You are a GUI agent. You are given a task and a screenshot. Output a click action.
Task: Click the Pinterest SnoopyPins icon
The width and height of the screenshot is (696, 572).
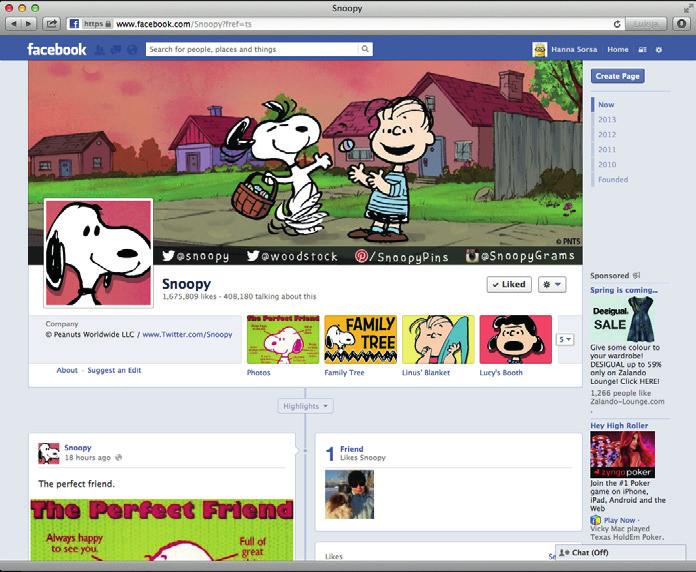(x=361, y=256)
